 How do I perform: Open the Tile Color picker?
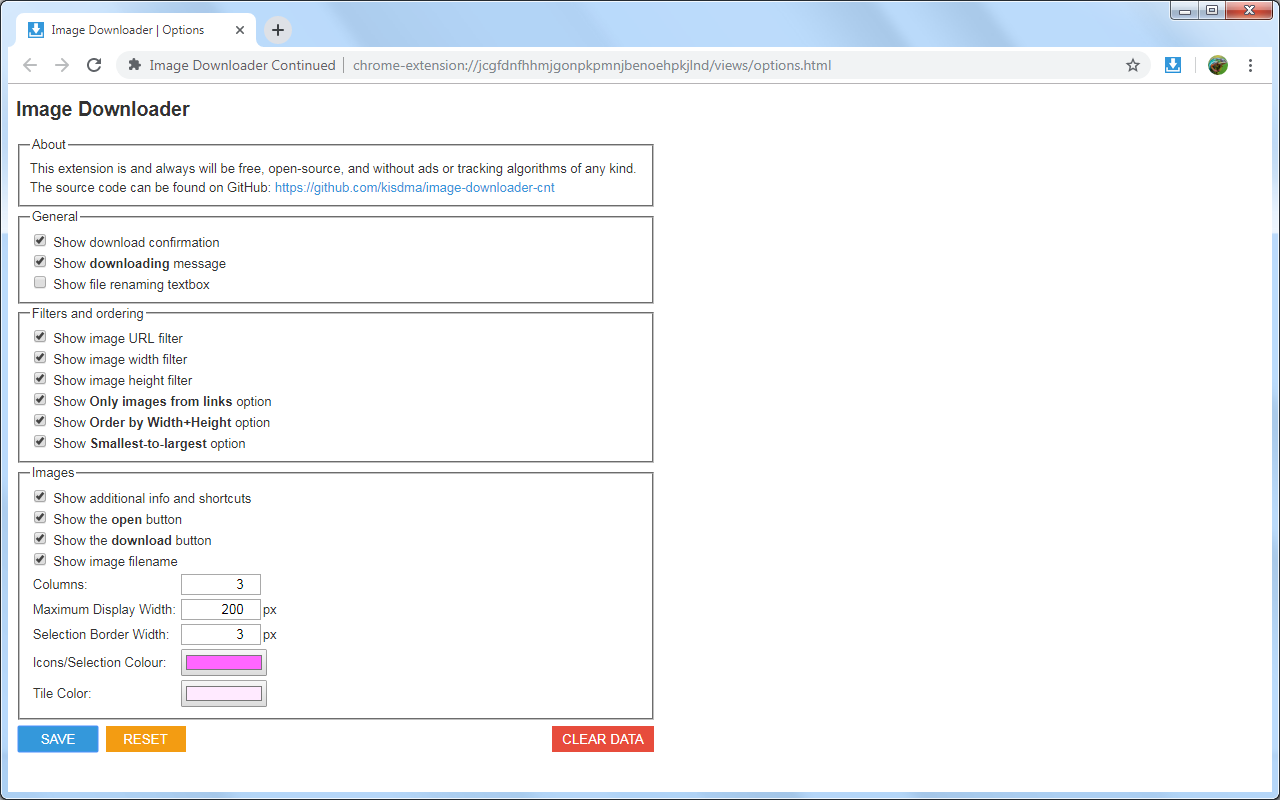(x=224, y=693)
